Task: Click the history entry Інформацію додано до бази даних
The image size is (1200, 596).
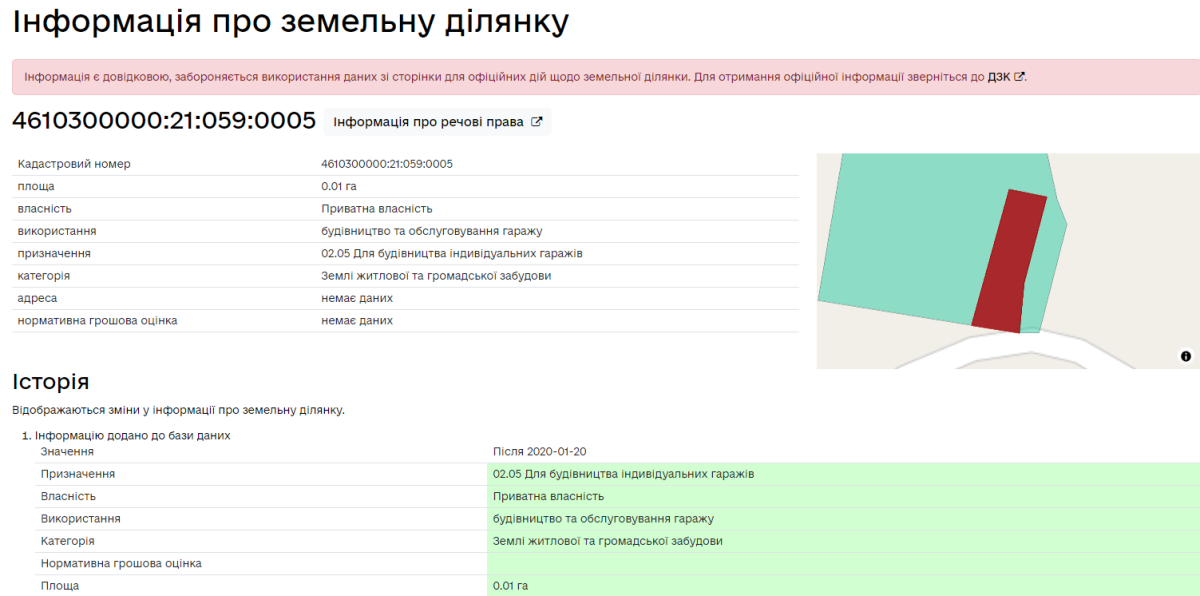Action: click(x=132, y=436)
